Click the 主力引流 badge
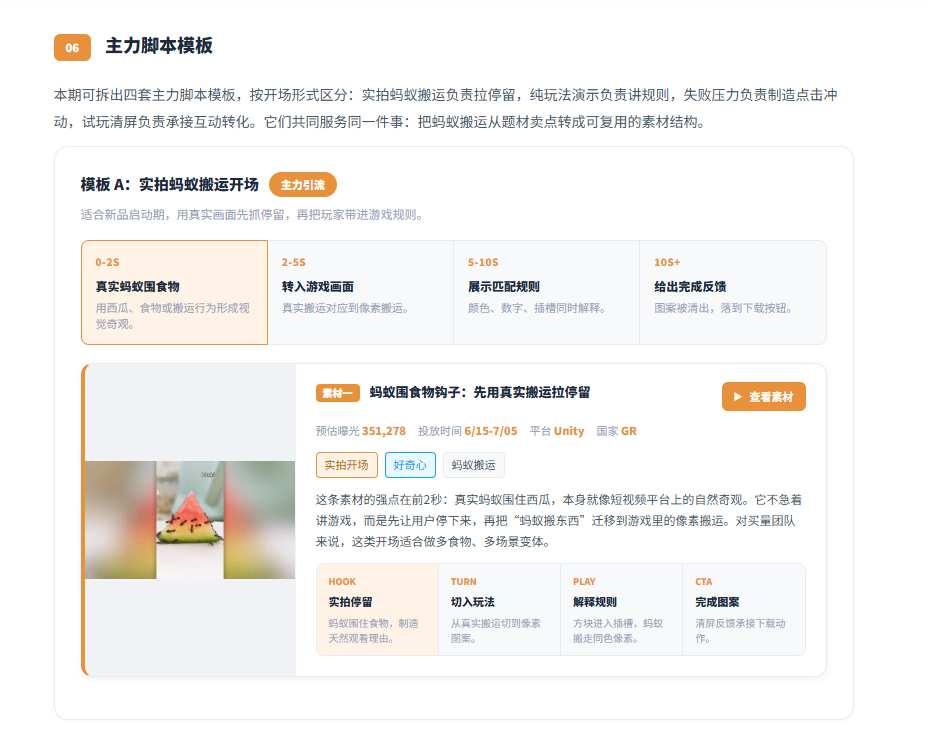Image resolution: width=927 pixels, height=731 pixels. [x=303, y=185]
